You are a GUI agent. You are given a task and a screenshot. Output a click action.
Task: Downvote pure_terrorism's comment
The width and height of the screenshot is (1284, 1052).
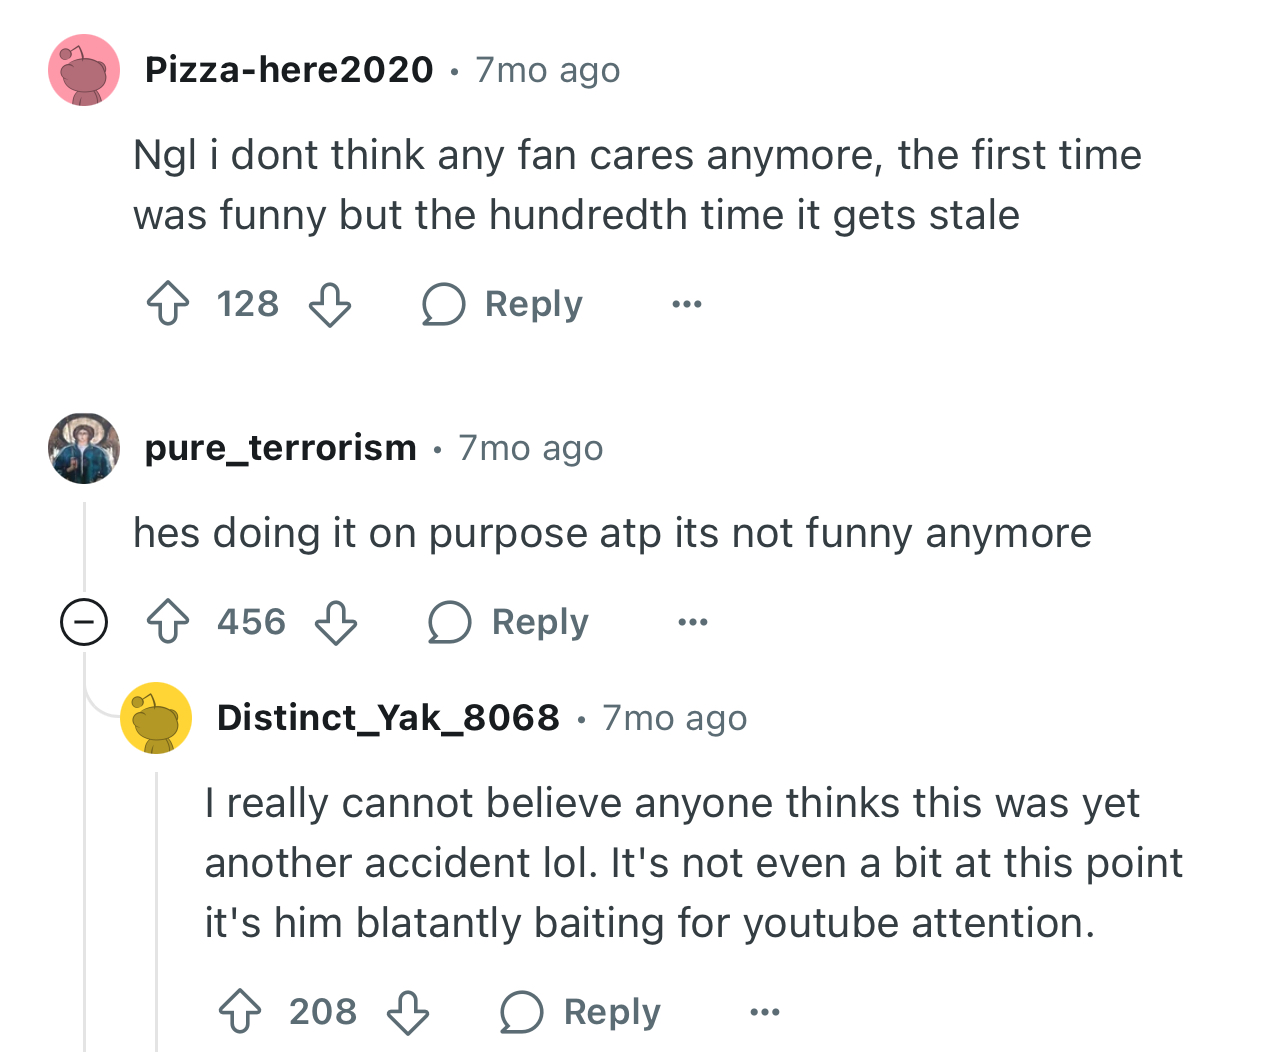(x=336, y=622)
